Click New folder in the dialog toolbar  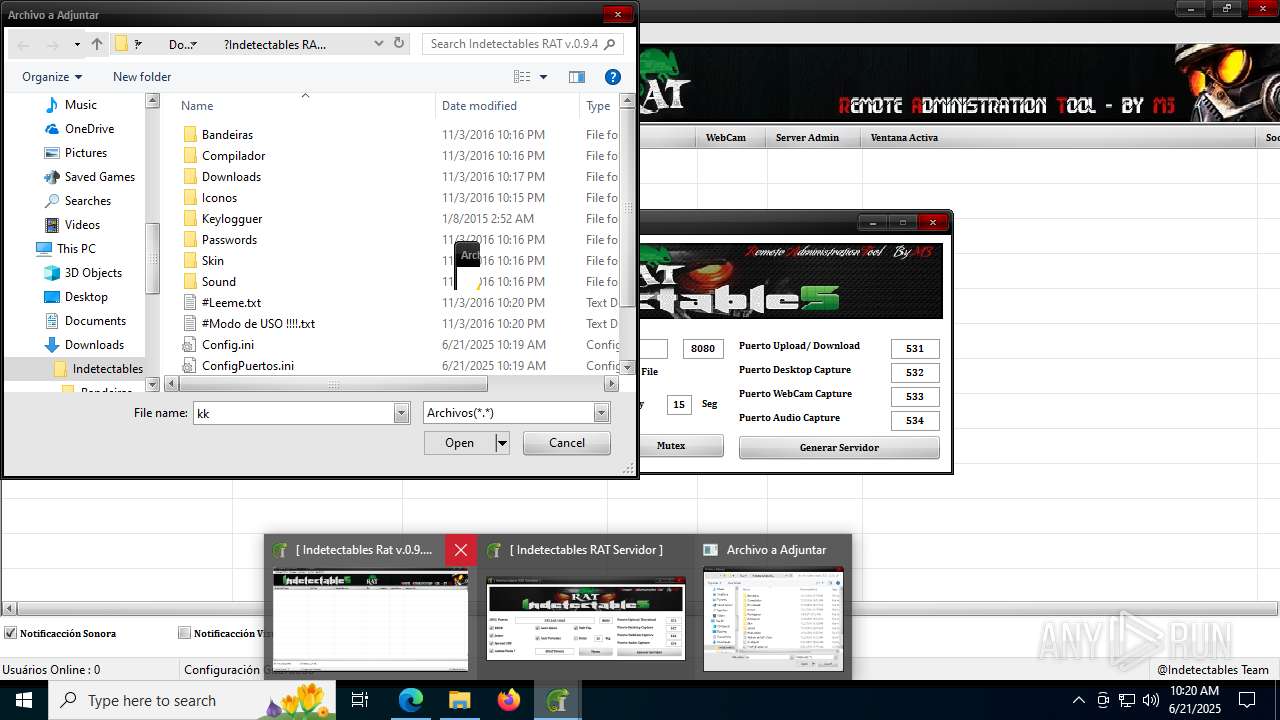pyautogui.click(x=142, y=76)
